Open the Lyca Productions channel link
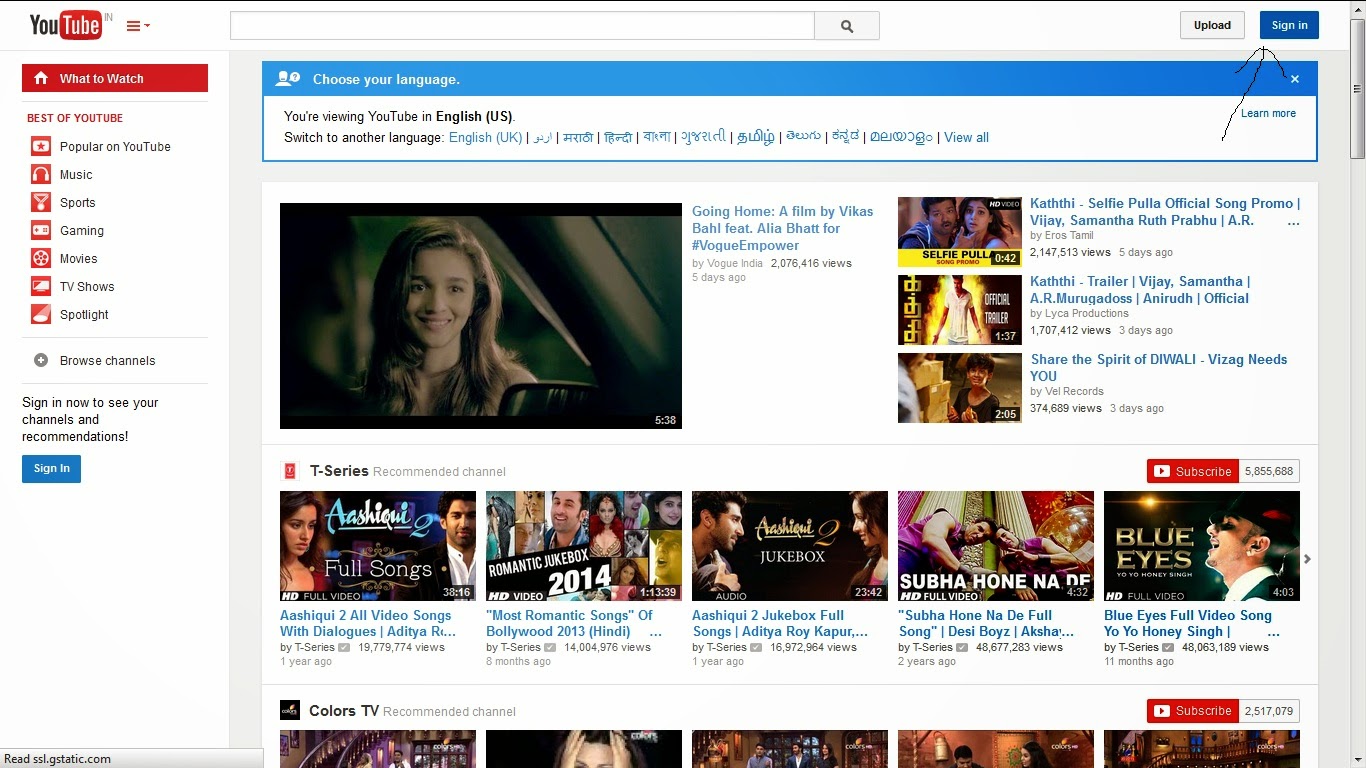 (x=1087, y=313)
